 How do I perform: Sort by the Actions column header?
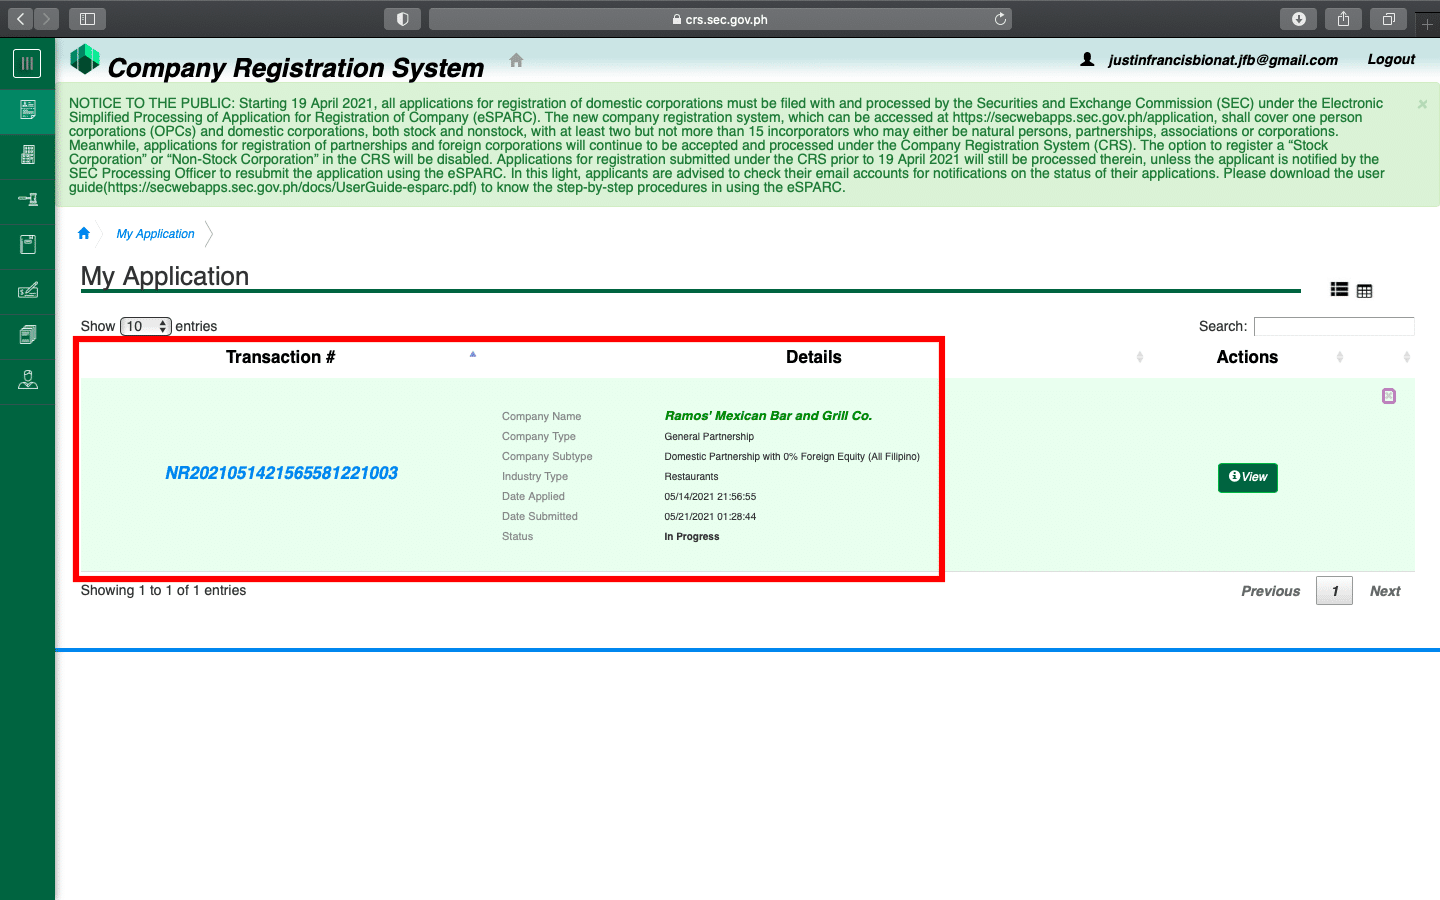1247,357
